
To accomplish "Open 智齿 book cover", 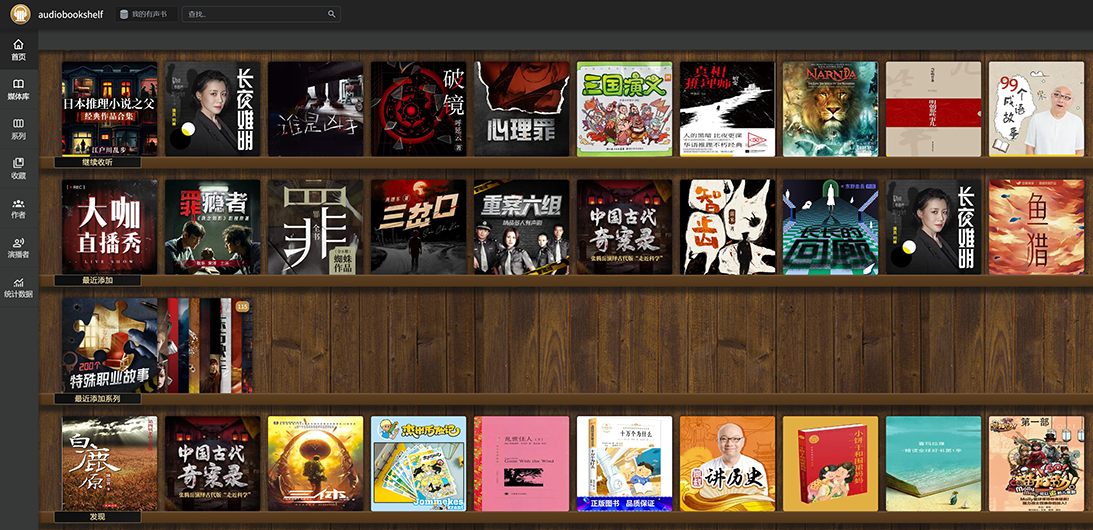I will (728, 227).
